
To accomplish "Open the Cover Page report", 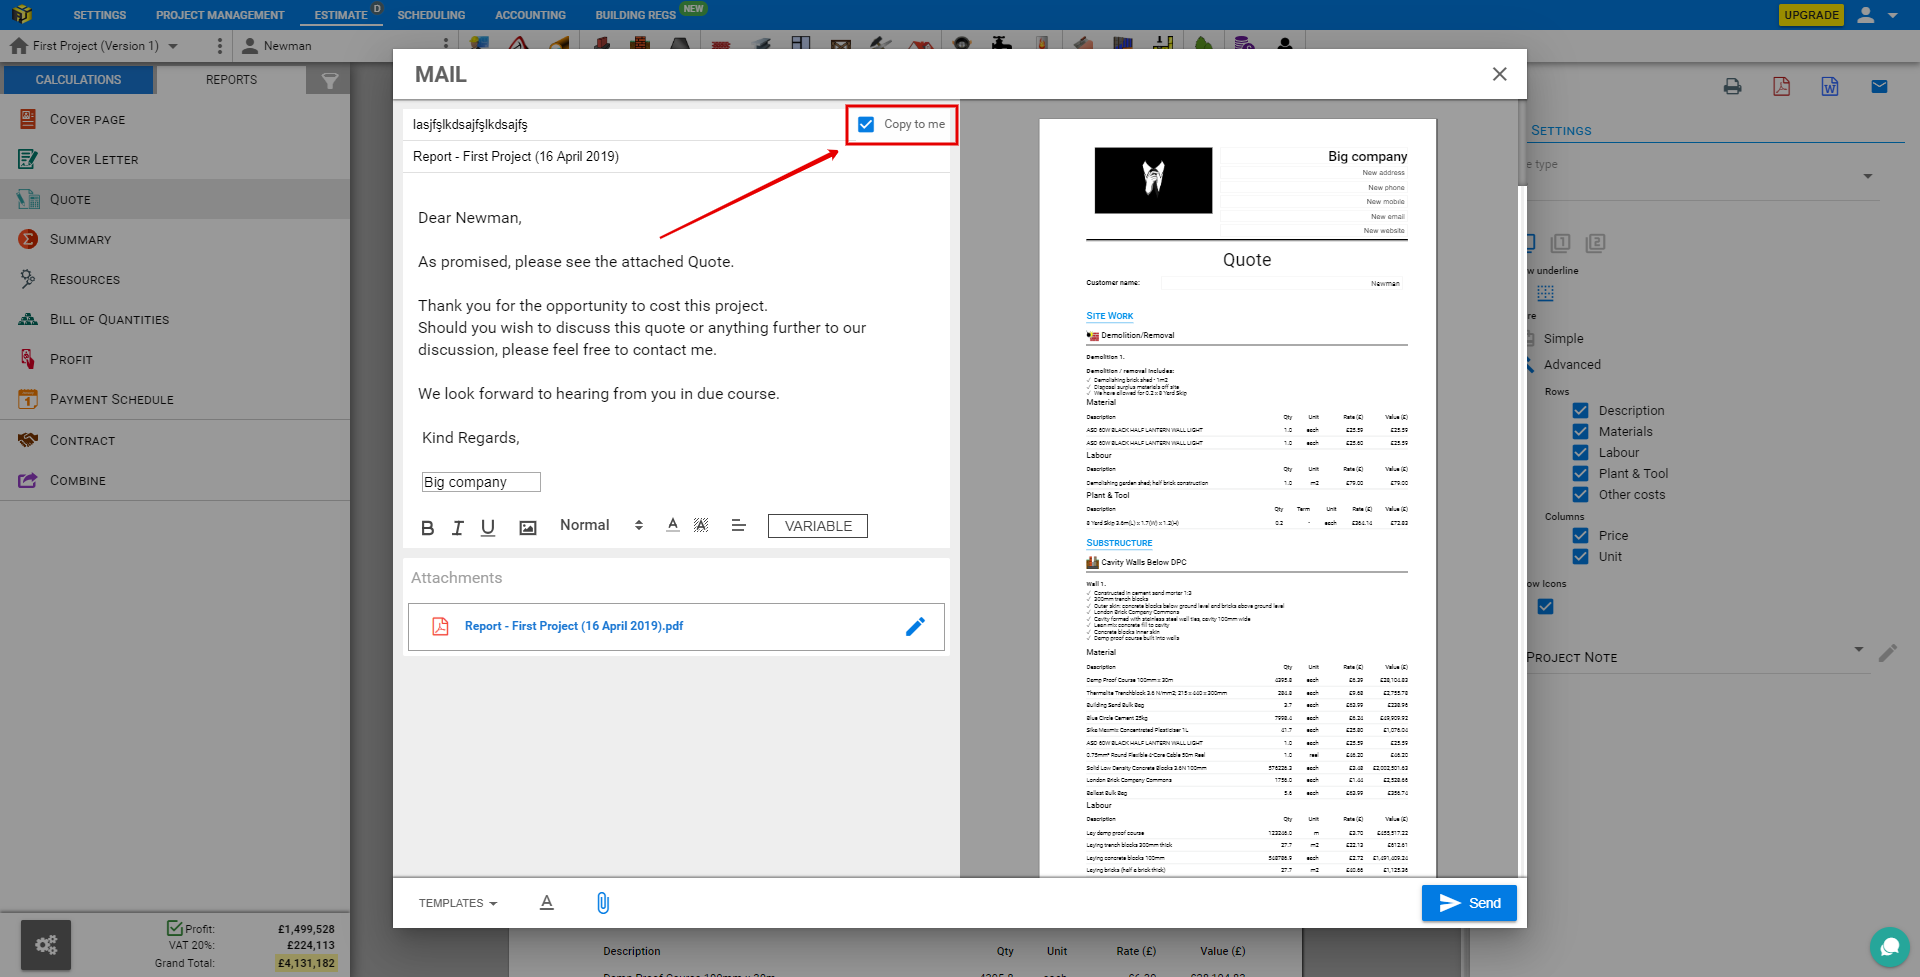I will click(175, 119).
